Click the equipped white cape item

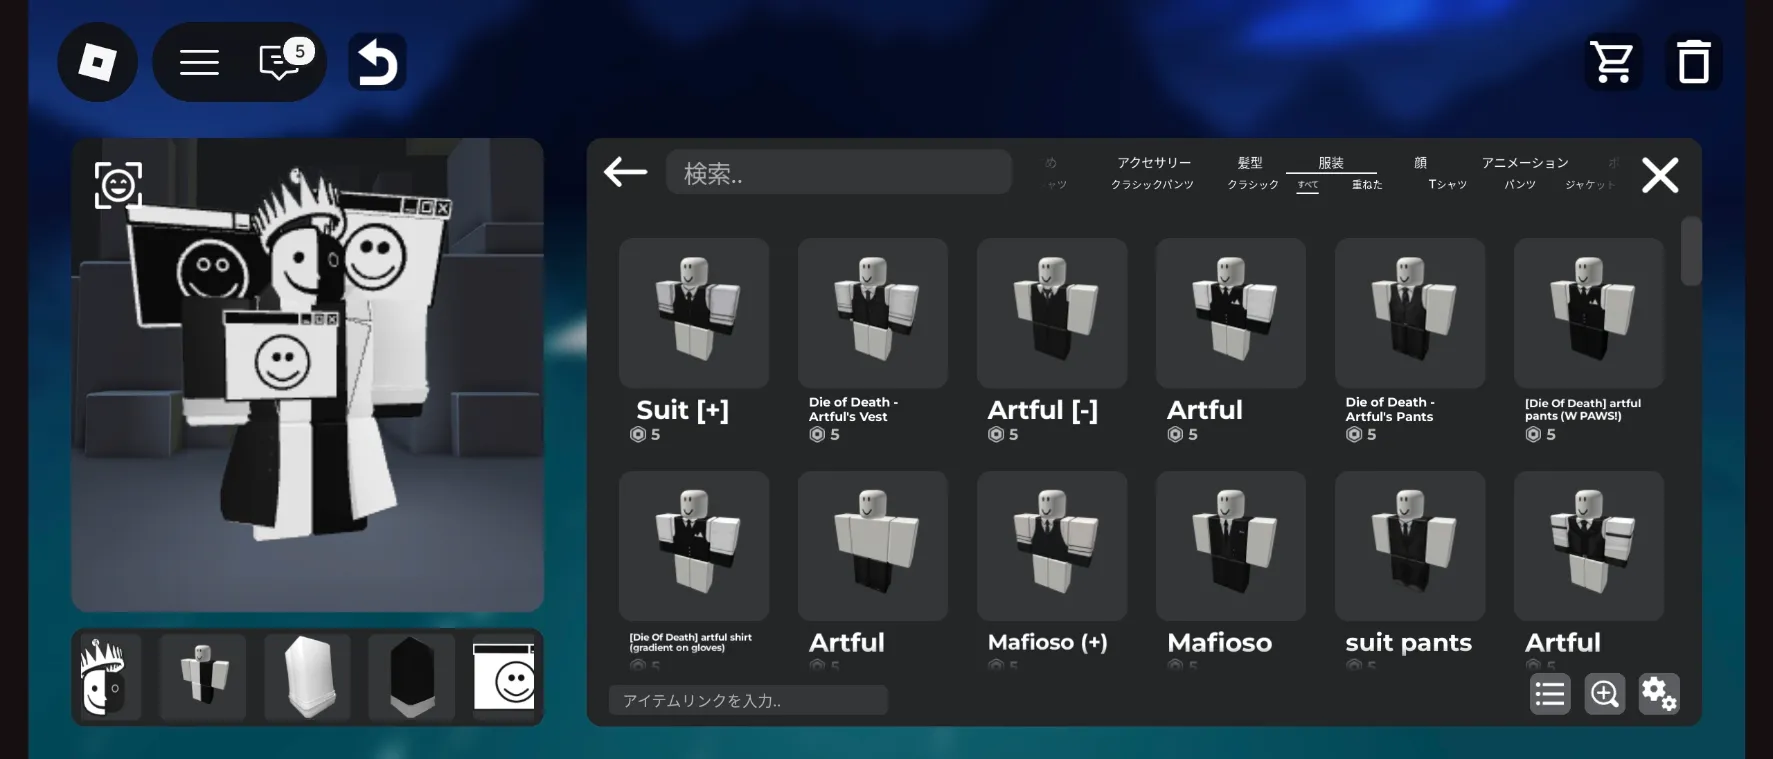pyautogui.click(x=307, y=677)
